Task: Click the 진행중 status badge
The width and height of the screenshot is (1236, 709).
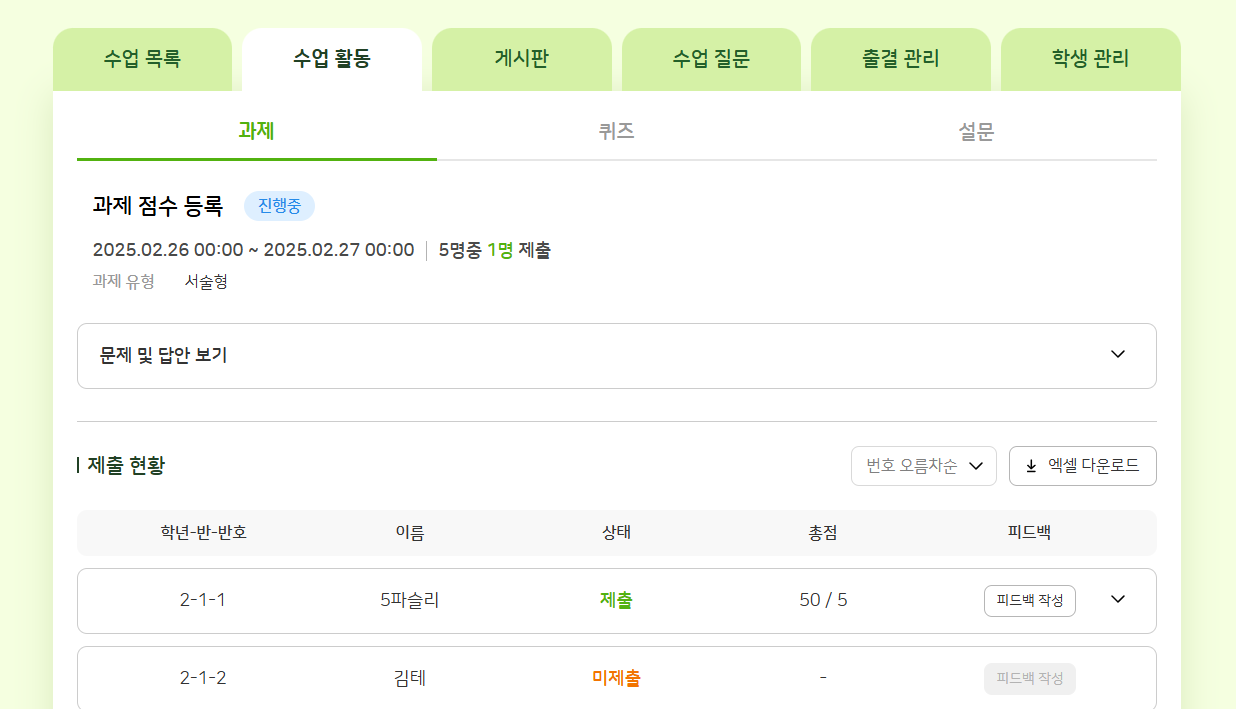Action: point(279,206)
